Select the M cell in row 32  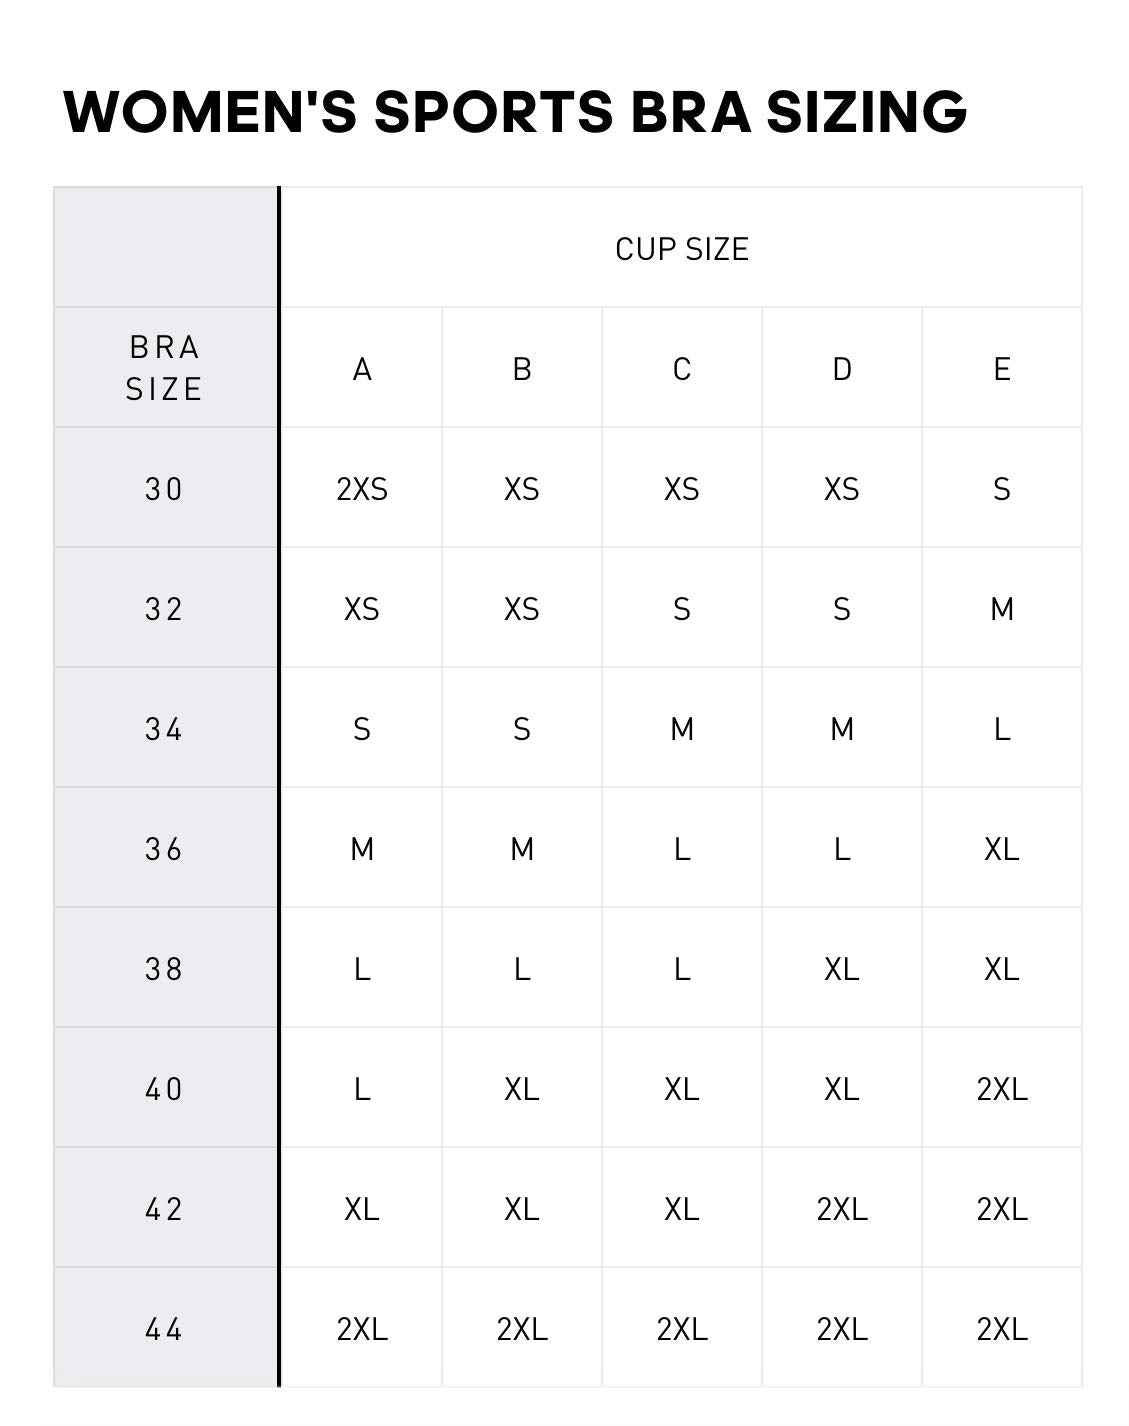1002,609
